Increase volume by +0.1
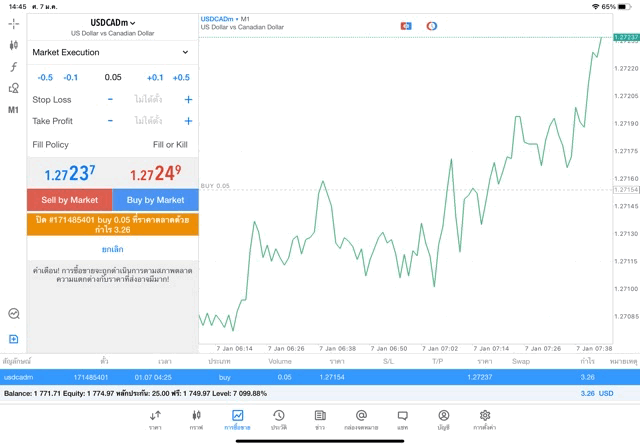This screenshot has width=640, height=447. point(155,77)
